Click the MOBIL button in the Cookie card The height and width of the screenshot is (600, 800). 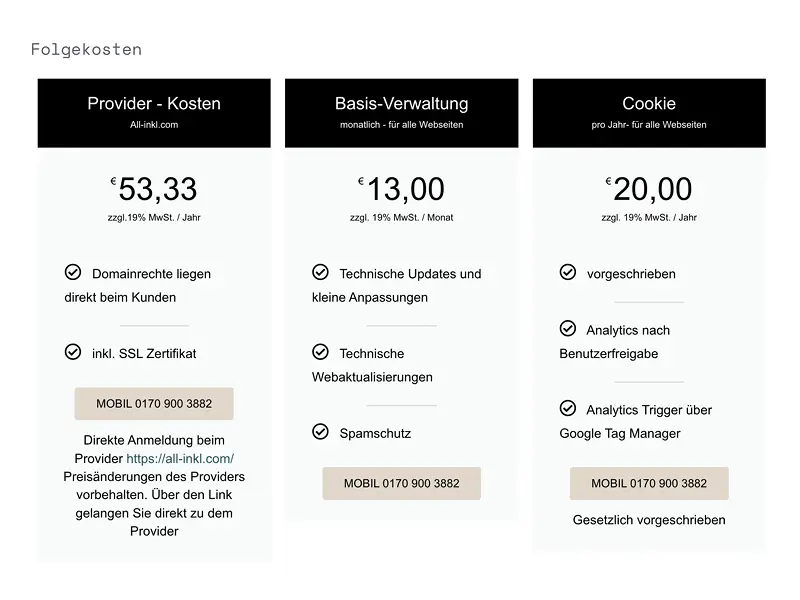(x=648, y=483)
